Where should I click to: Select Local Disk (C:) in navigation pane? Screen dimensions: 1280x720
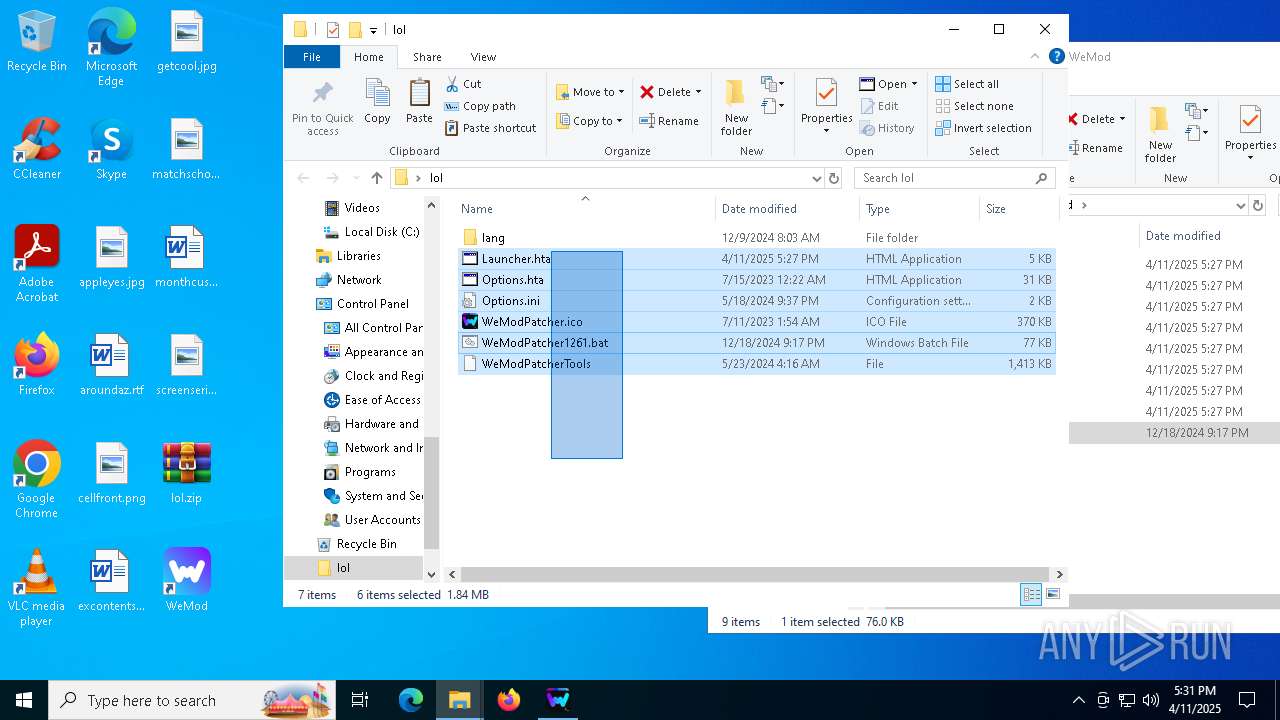point(372,232)
